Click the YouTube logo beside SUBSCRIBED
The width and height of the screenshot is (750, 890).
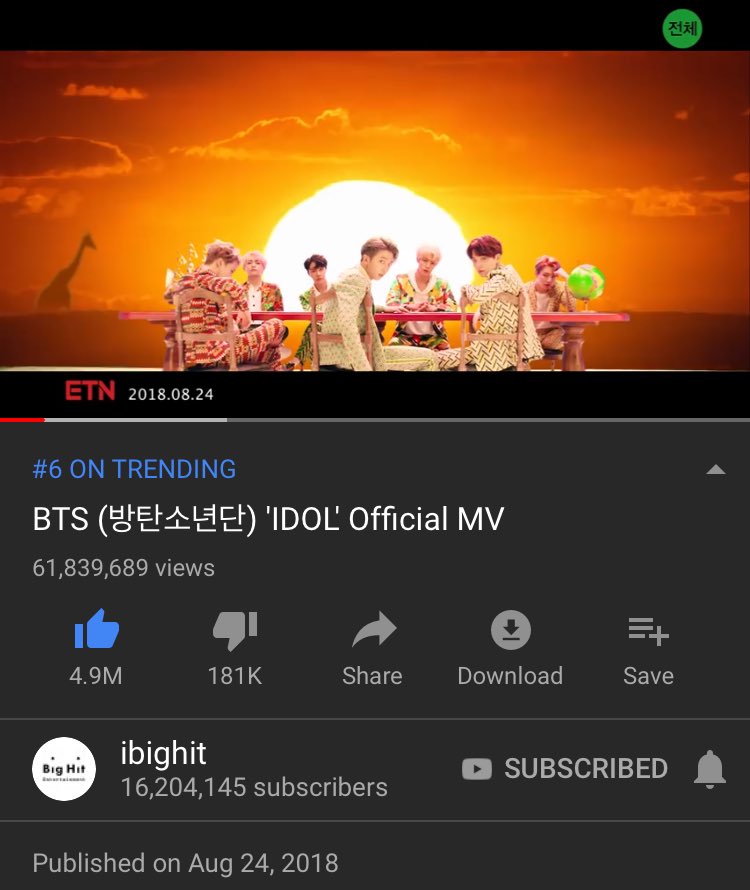(x=476, y=769)
